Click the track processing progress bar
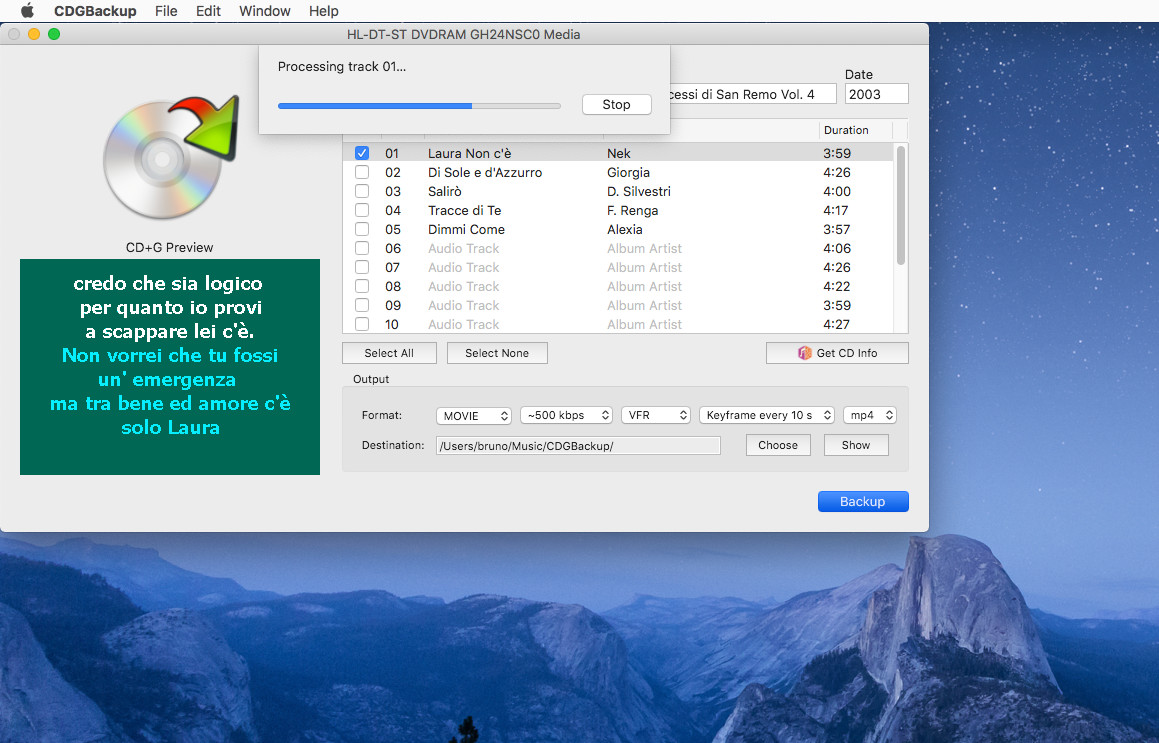Image resolution: width=1159 pixels, height=743 pixels. 419,106
